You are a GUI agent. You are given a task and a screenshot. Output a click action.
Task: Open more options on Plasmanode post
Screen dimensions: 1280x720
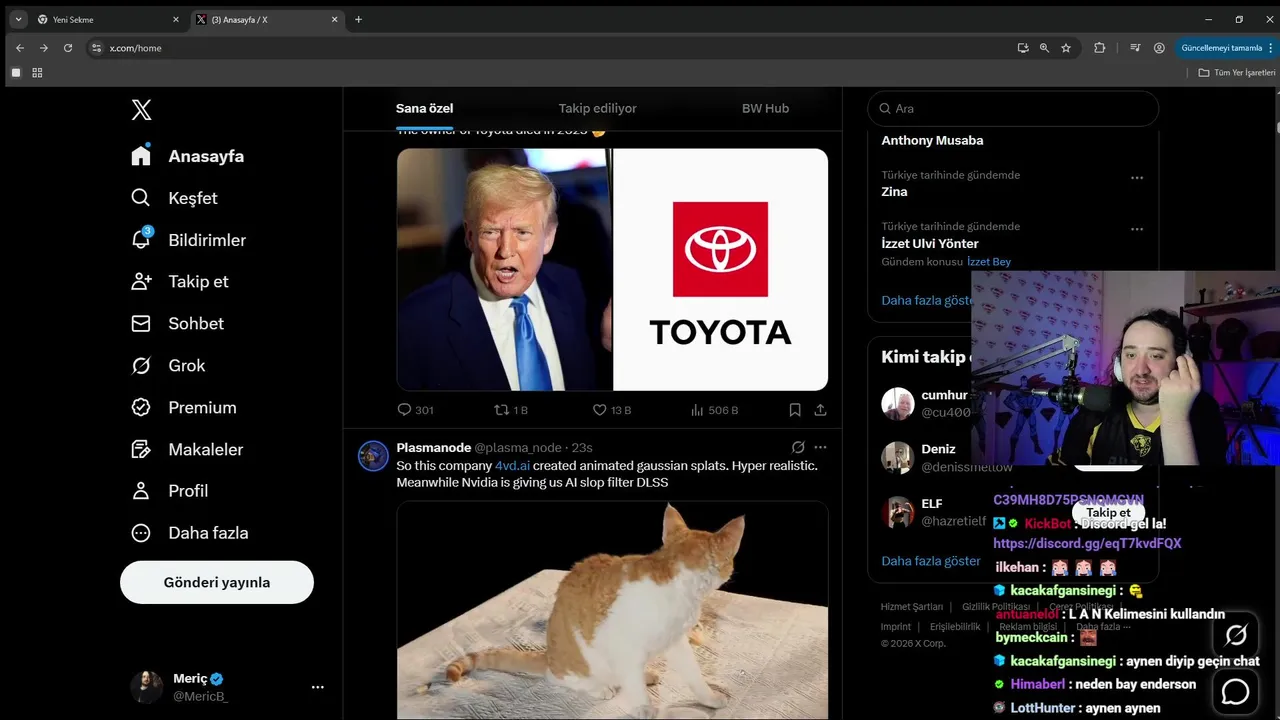coord(820,447)
